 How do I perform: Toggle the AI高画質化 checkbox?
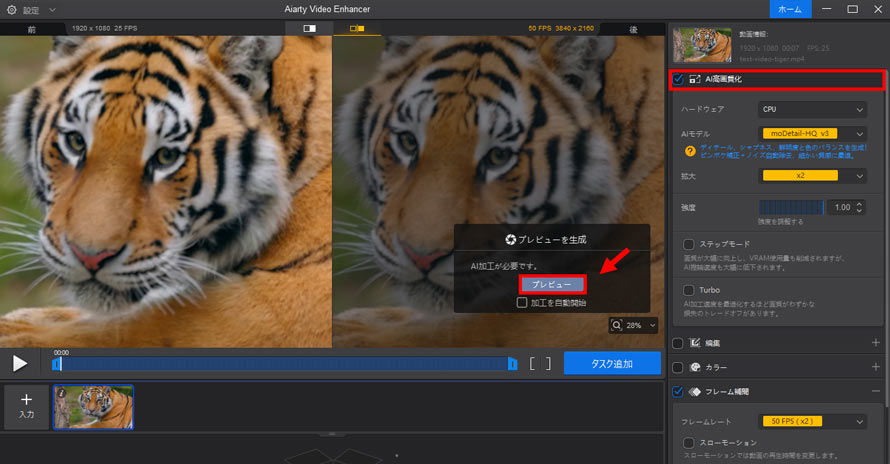click(x=678, y=79)
